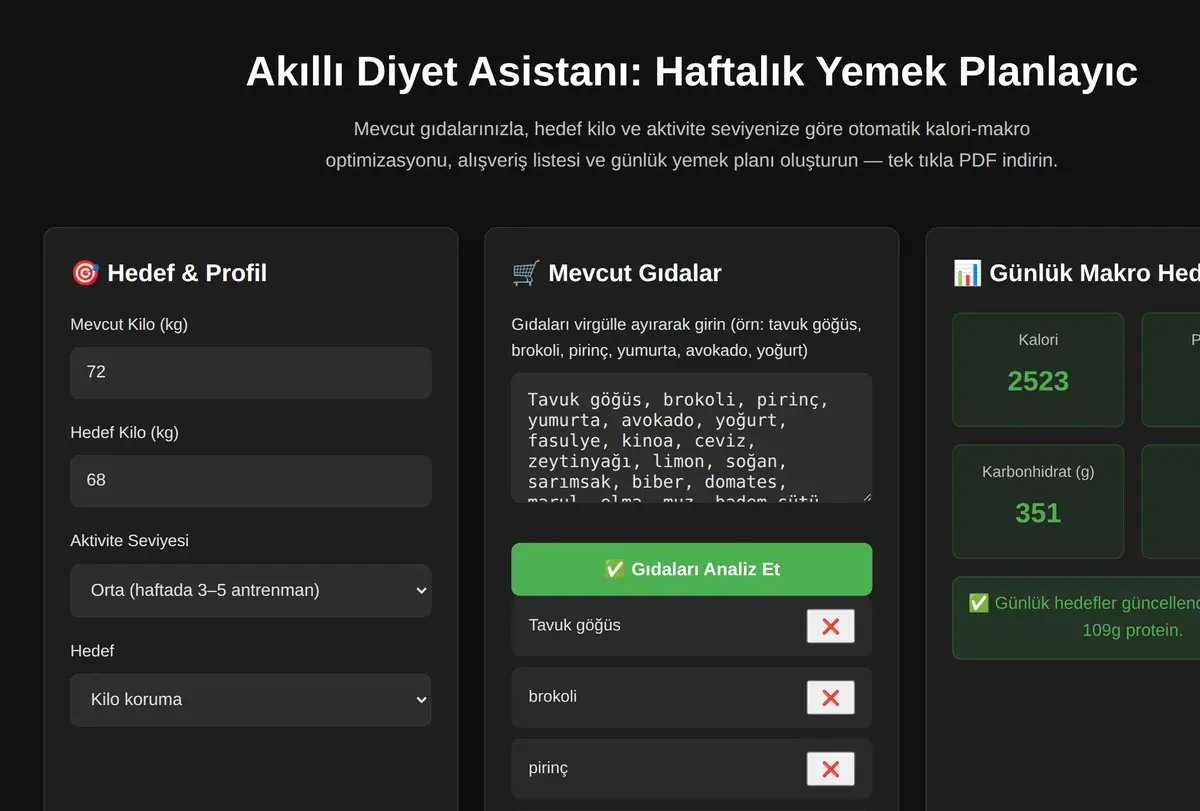Viewport: 1200px width, 811px height.
Task: Remove brokoli from the food list
Action: pos(830,698)
